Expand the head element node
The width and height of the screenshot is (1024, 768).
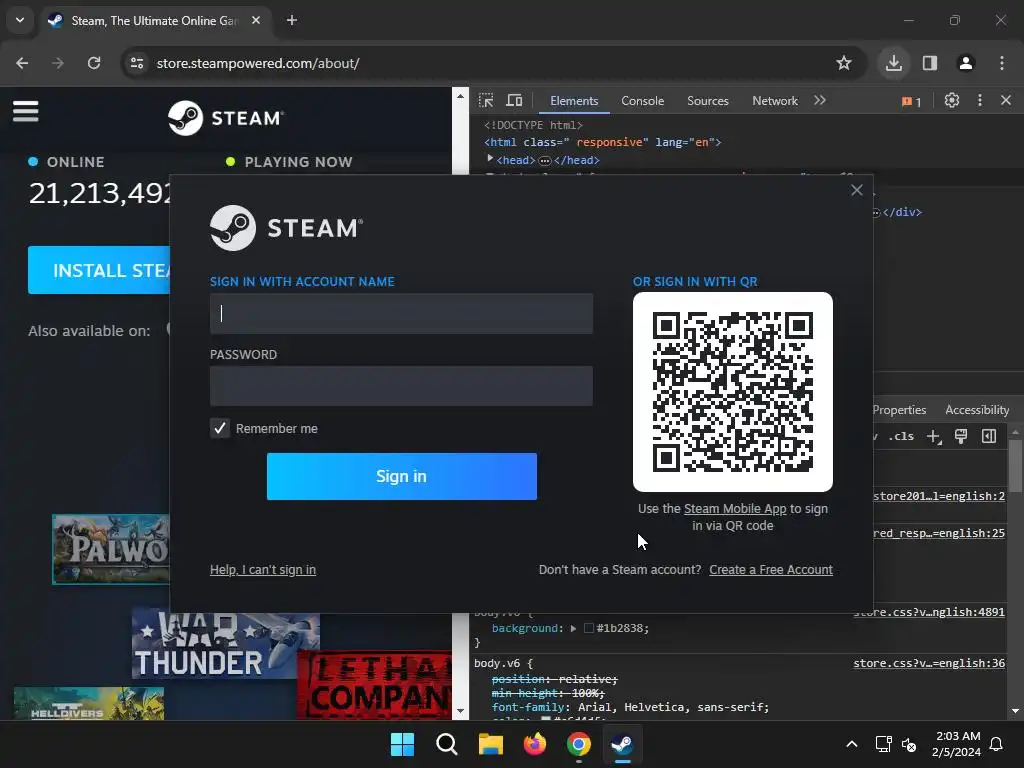(x=490, y=159)
